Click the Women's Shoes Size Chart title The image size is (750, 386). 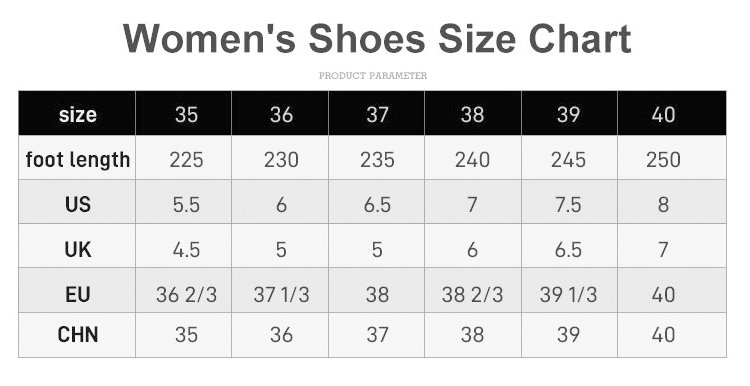click(x=377, y=38)
